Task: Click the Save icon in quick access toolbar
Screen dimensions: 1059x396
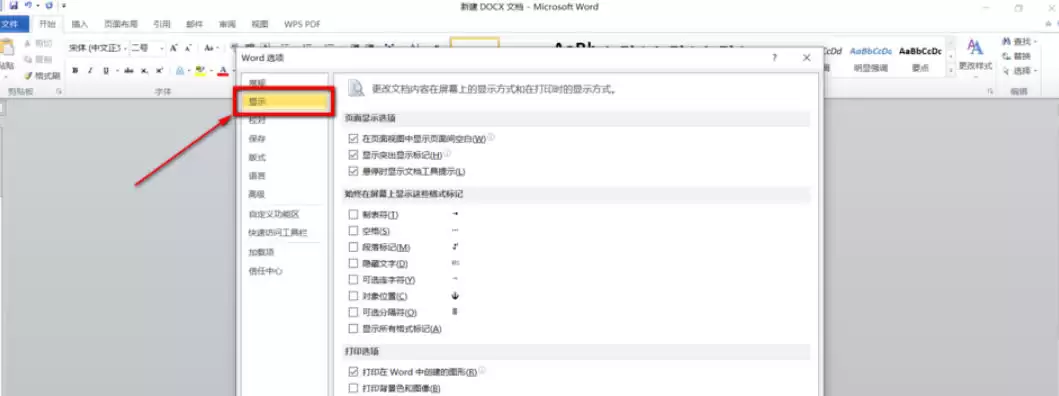Action: [14, 5]
